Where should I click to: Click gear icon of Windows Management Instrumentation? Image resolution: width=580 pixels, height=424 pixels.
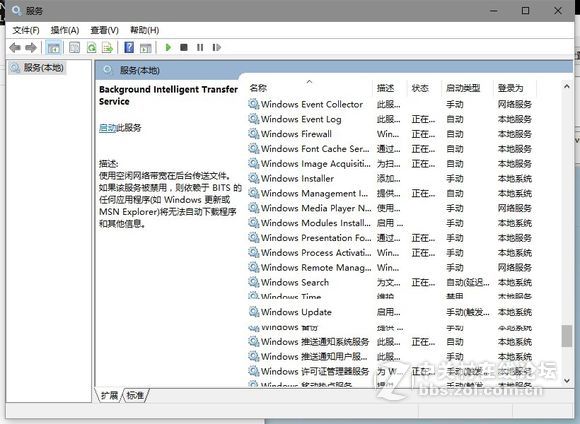[253, 193]
